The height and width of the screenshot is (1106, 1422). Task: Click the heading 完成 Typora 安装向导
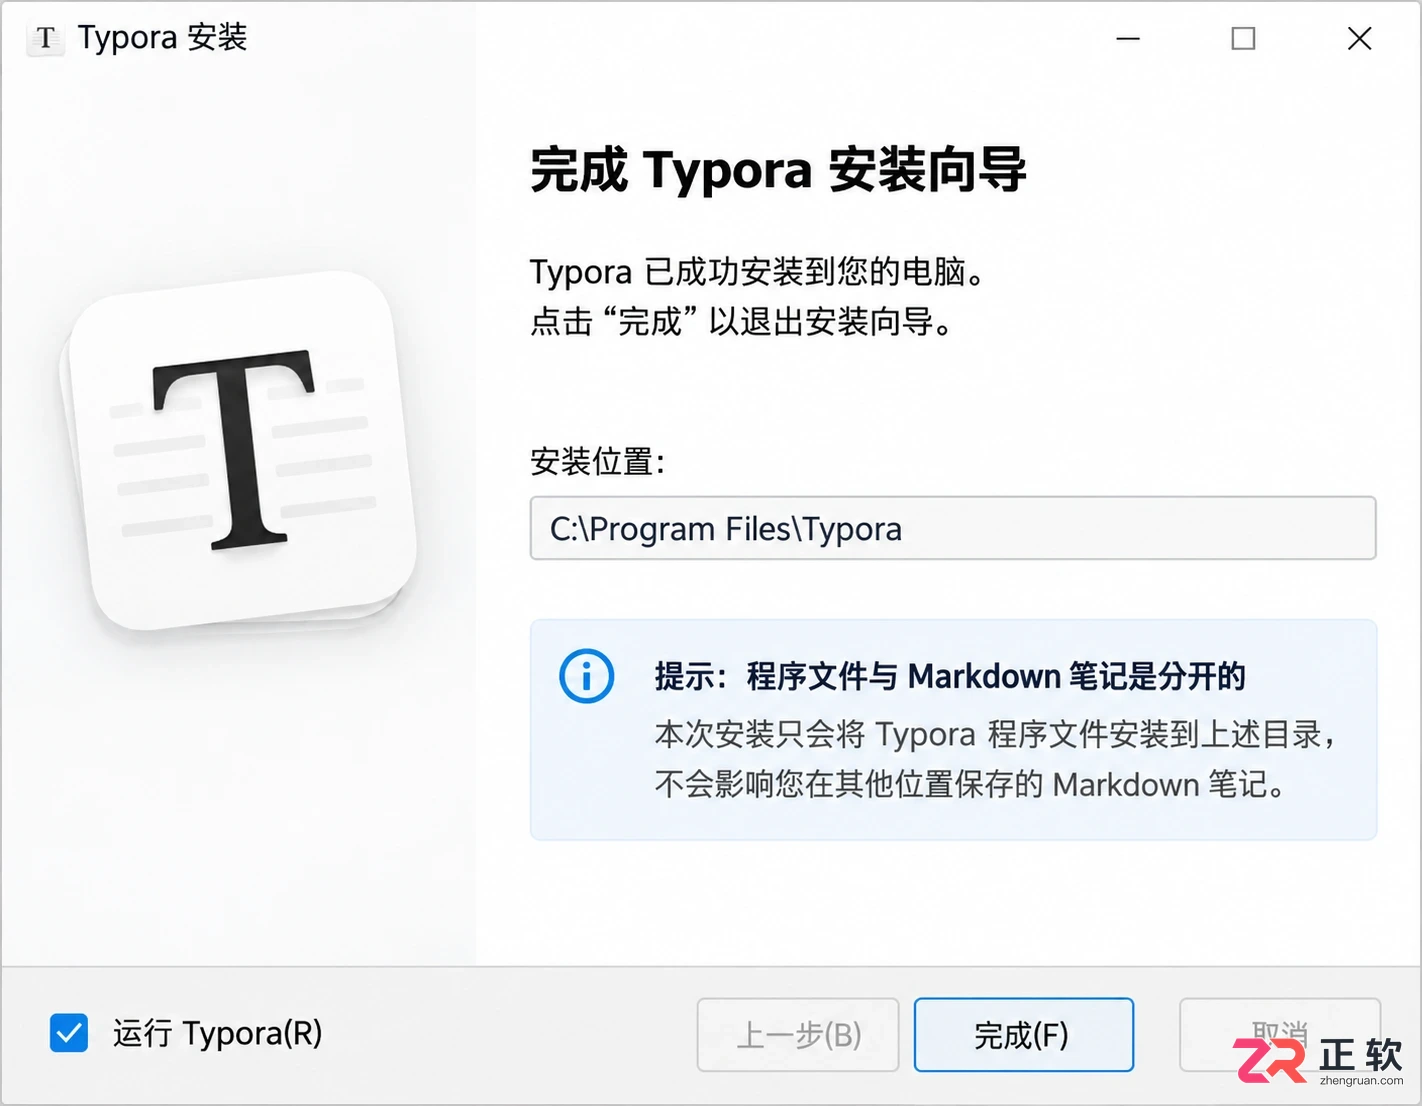pos(778,170)
